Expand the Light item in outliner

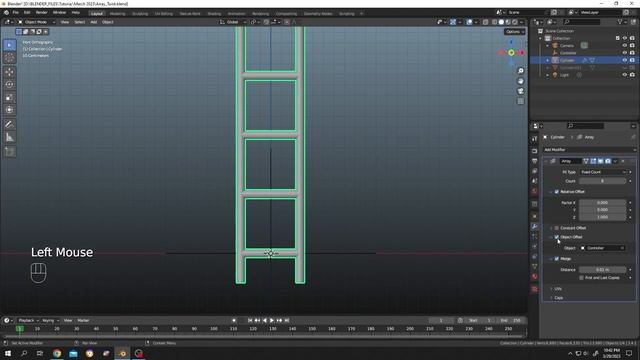click(548, 75)
